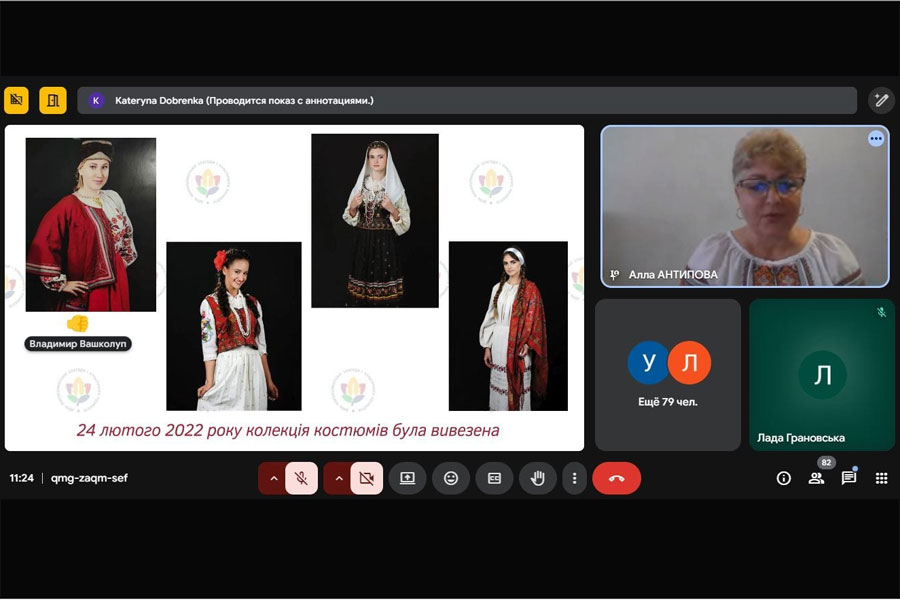Click the yellow hide-presentation icon
The height and width of the screenshot is (600, 900).
[16, 100]
